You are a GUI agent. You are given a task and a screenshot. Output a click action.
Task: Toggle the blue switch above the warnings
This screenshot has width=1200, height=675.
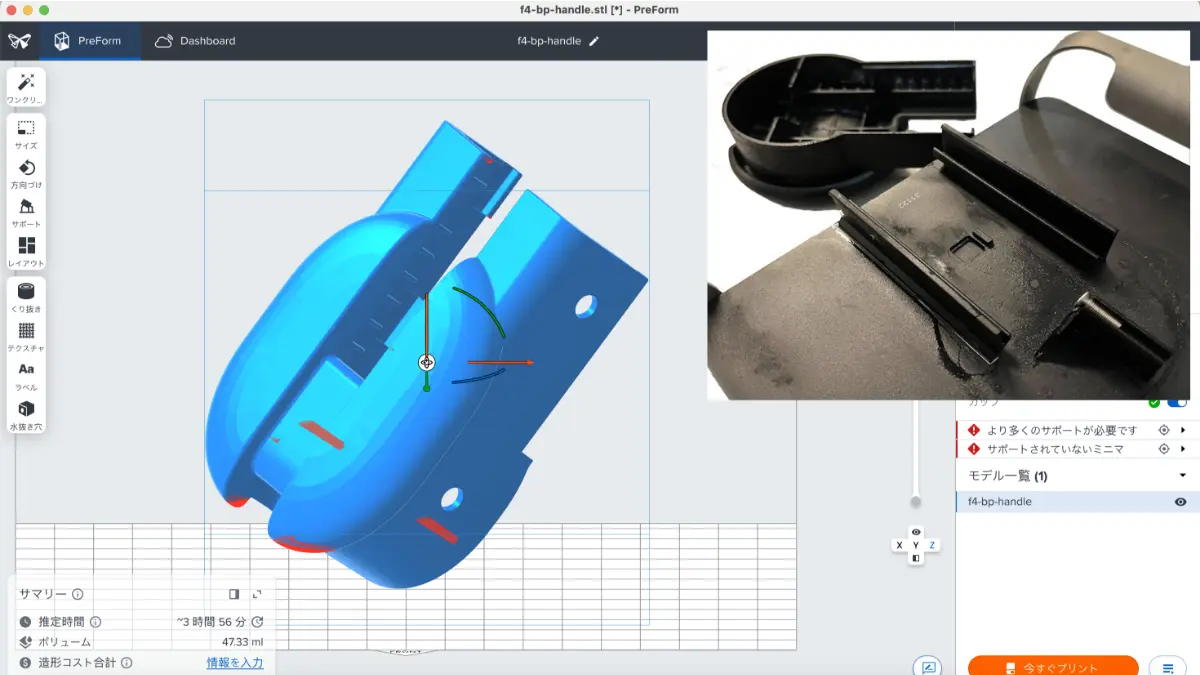tap(1177, 402)
